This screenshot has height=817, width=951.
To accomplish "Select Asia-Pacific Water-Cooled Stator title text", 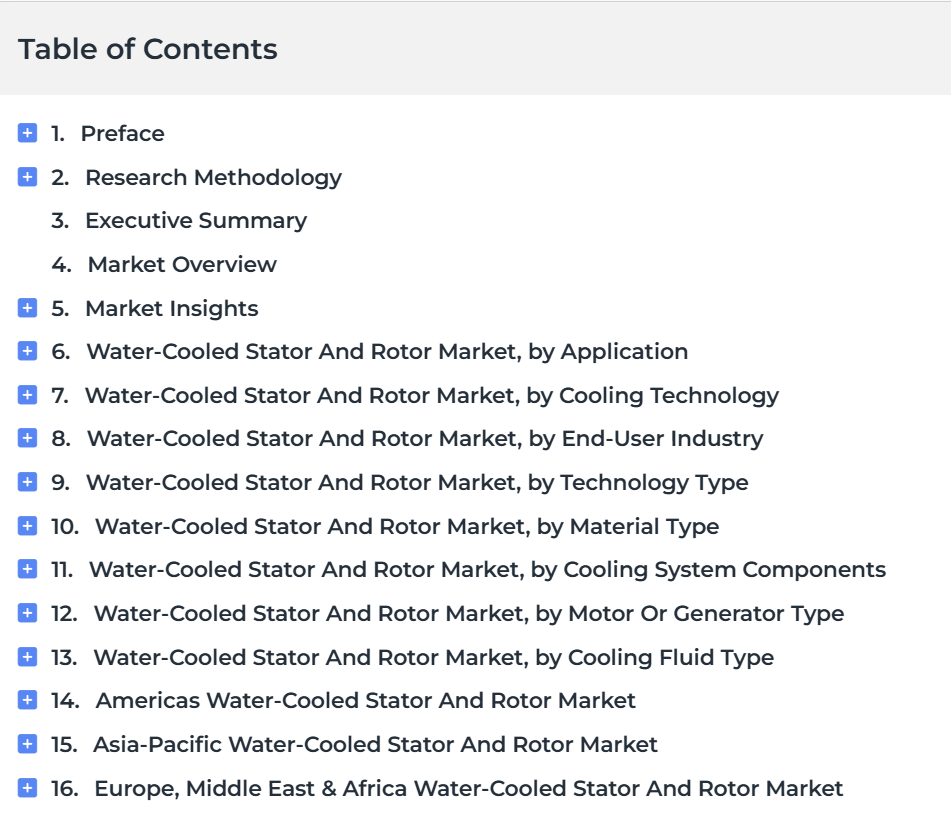I will [375, 744].
